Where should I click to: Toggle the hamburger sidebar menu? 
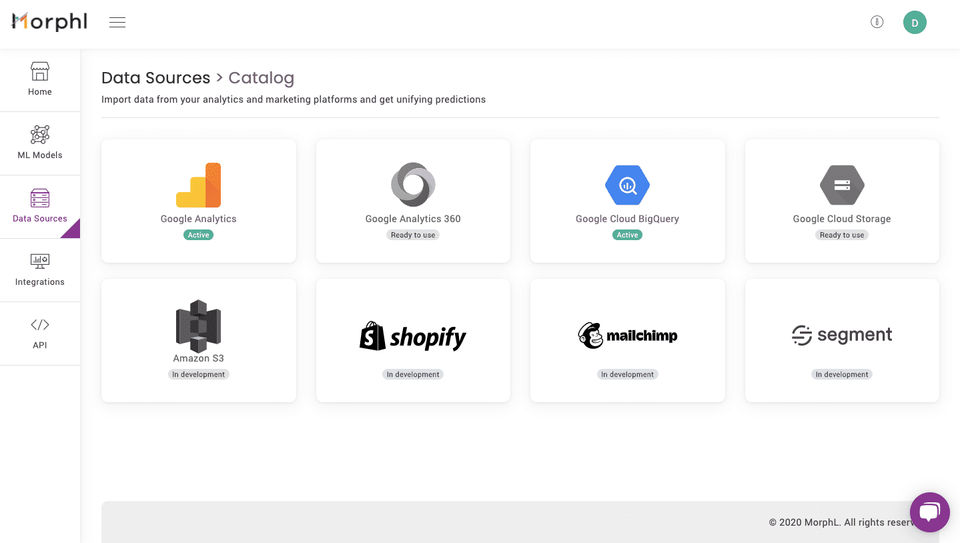[x=117, y=22]
